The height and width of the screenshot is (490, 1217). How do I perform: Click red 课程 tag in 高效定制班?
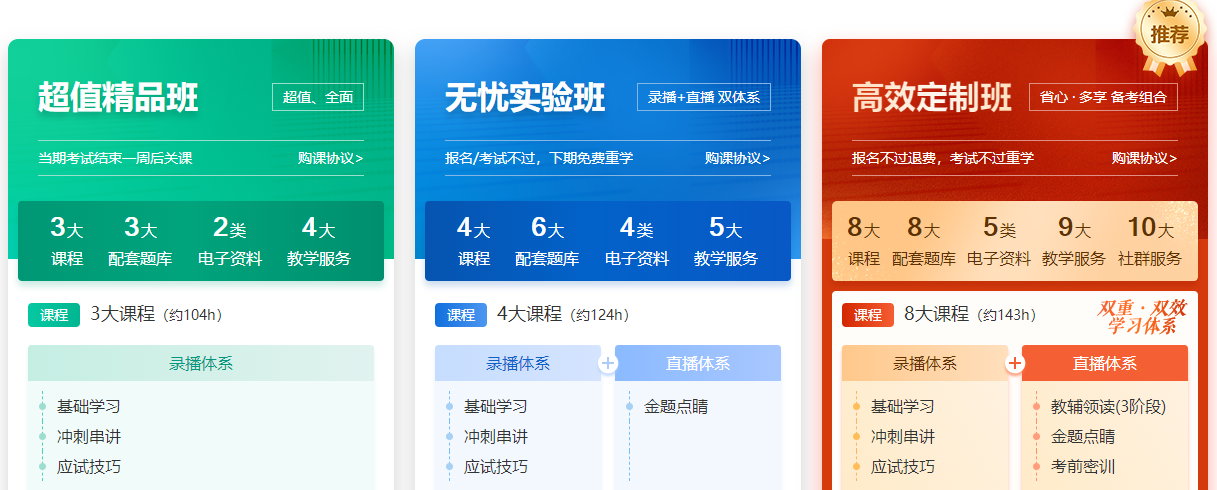pyautogui.click(x=868, y=315)
